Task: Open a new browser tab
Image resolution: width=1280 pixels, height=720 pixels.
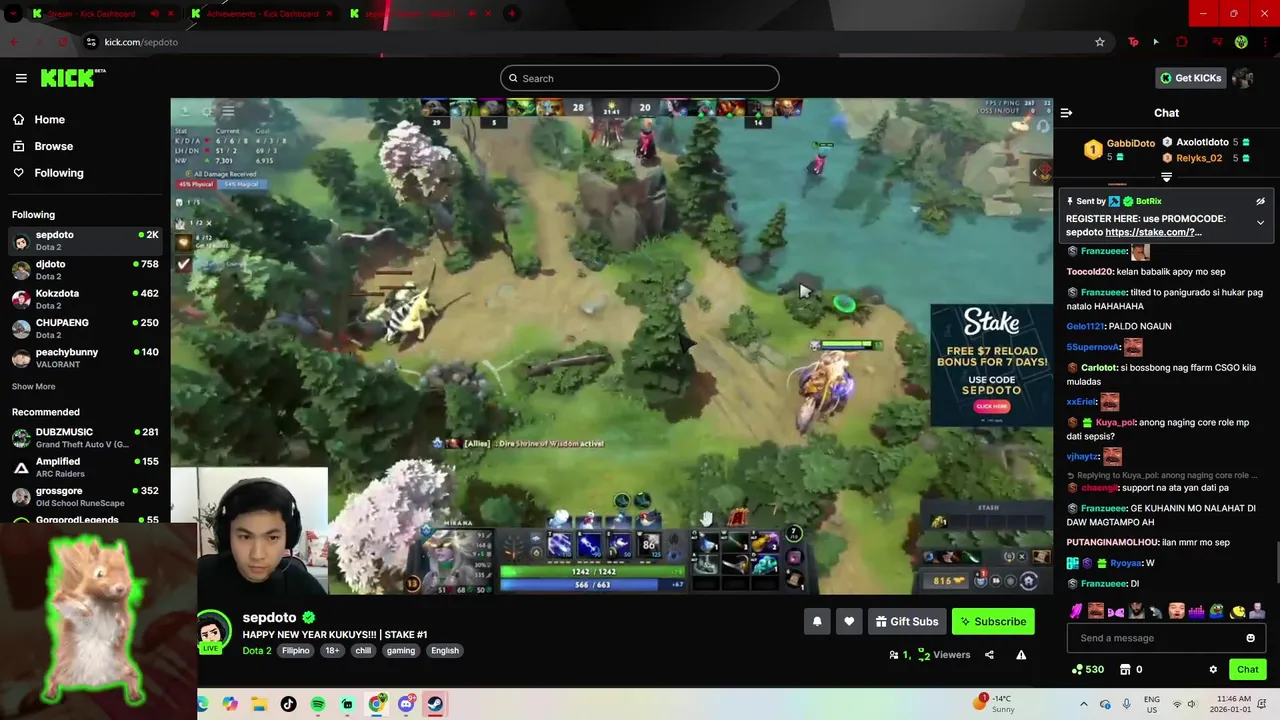Action: click(512, 14)
